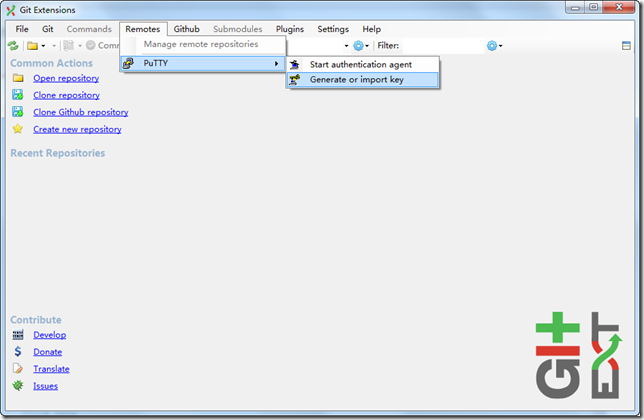This screenshot has width=644, height=420.
Task: Click the layout toggle icon at the toolbar's right end
Action: click(x=626, y=46)
